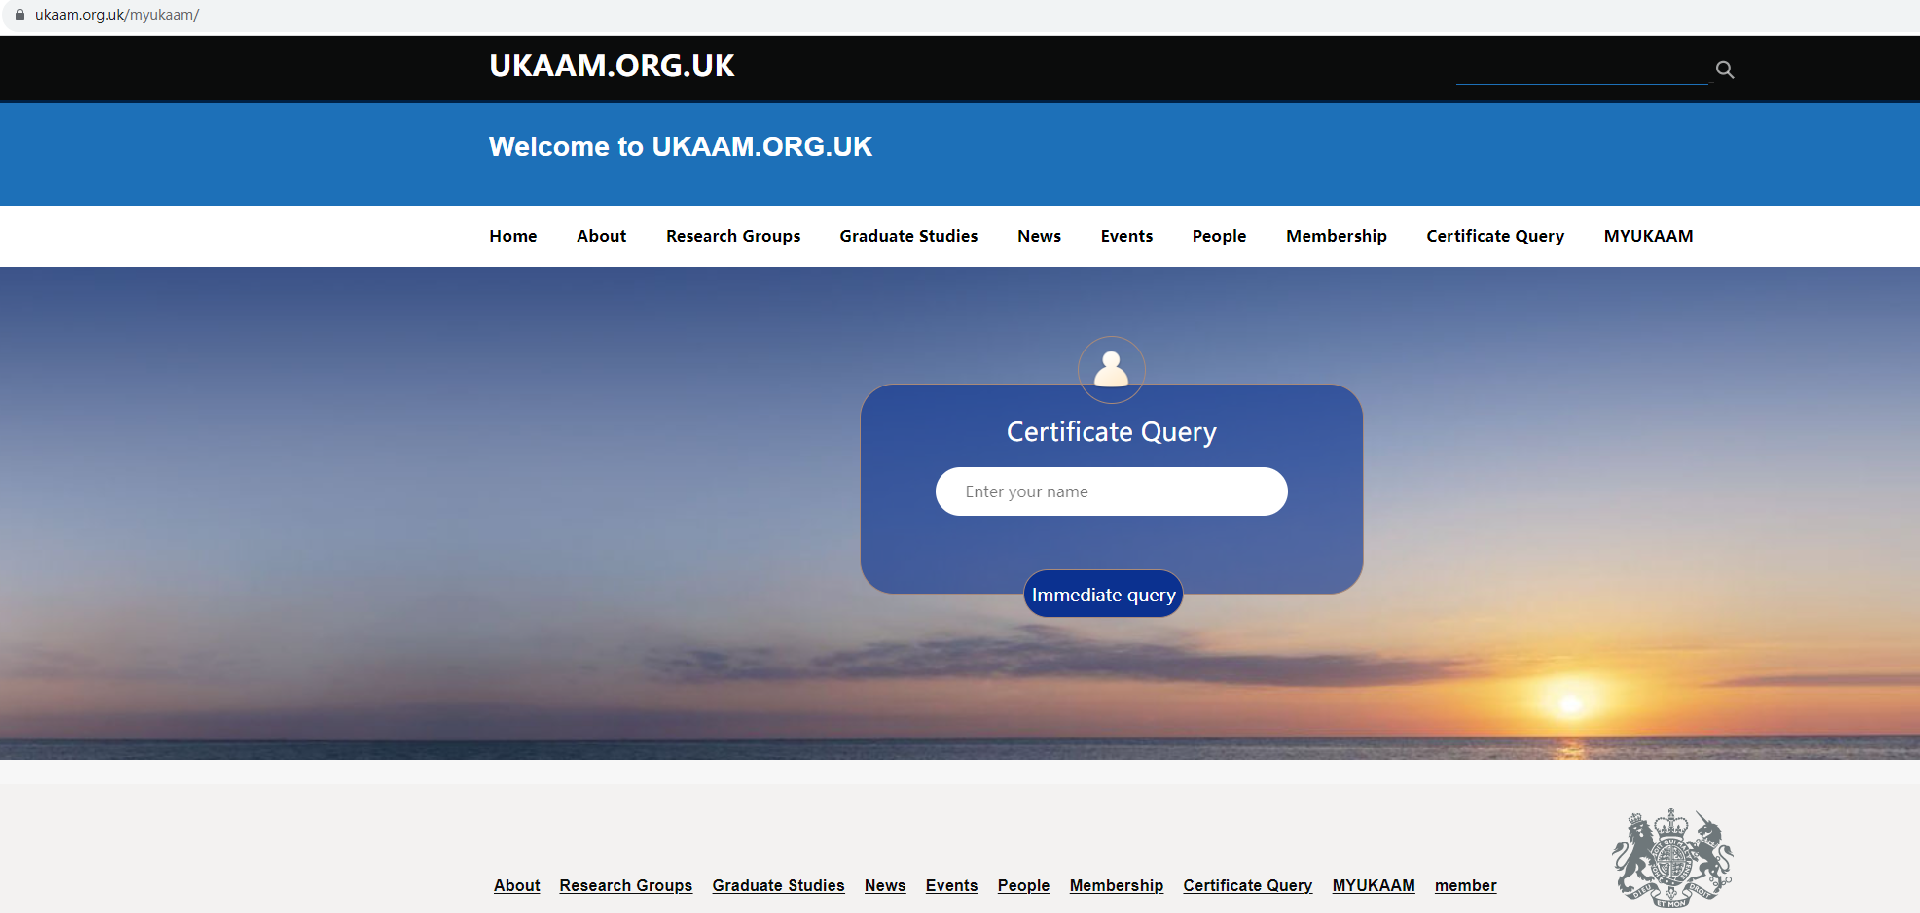1920x913 pixels.
Task: Open MYUKAAM in the top navigation bar
Action: 1648,236
